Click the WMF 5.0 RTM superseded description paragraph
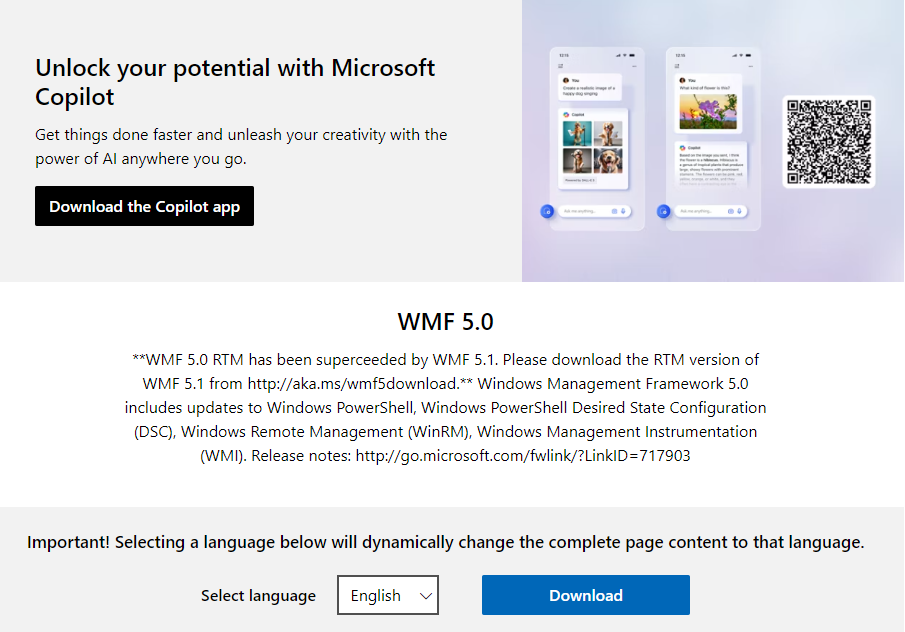Image resolution: width=905 pixels, height=632 pixels. [x=446, y=407]
